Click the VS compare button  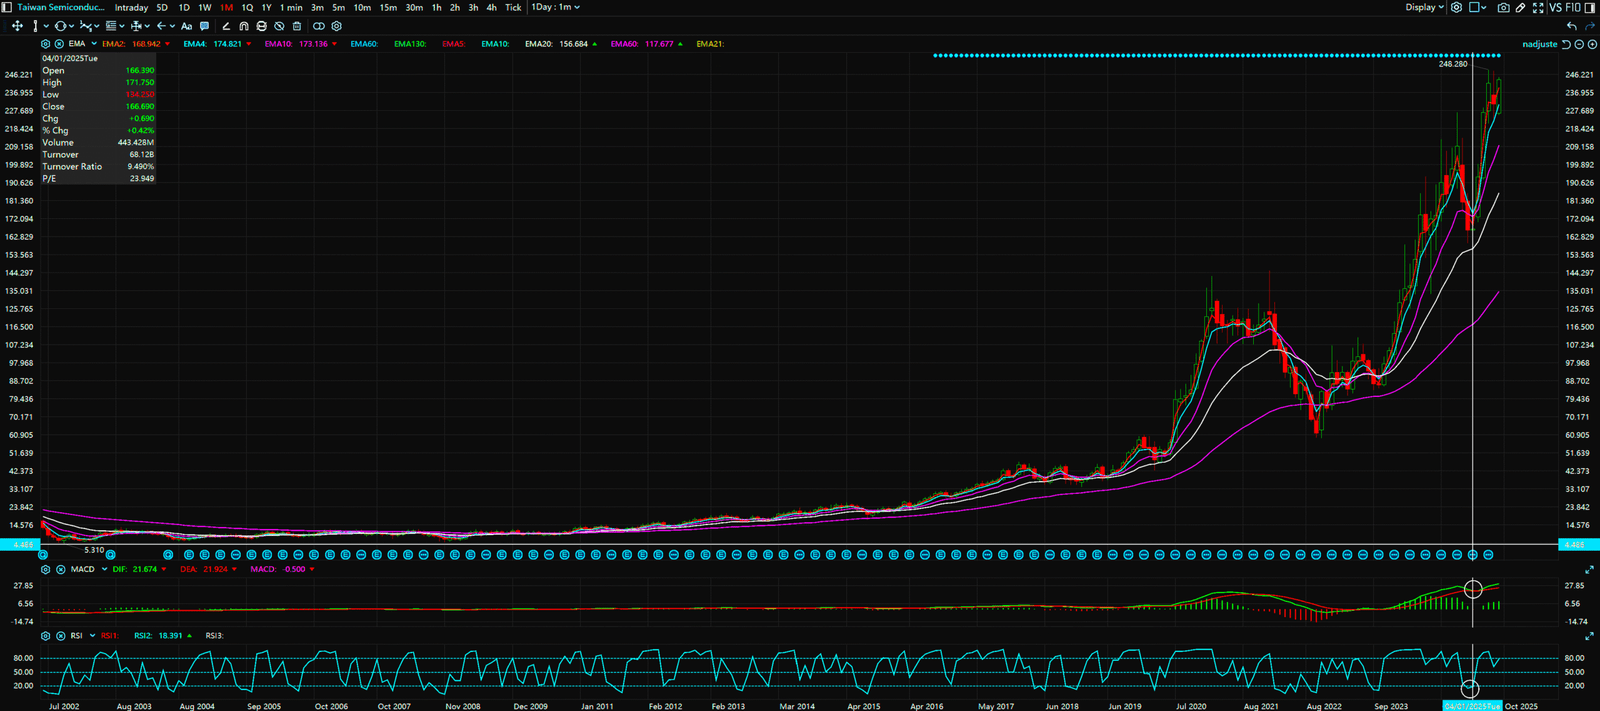(1555, 7)
